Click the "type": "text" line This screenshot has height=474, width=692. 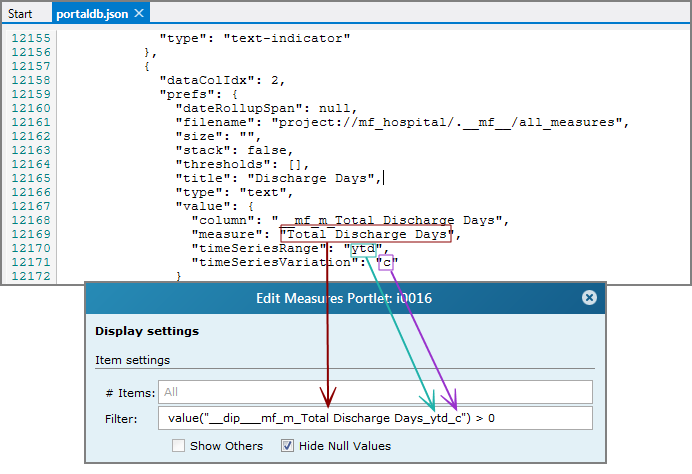tap(234, 192)
